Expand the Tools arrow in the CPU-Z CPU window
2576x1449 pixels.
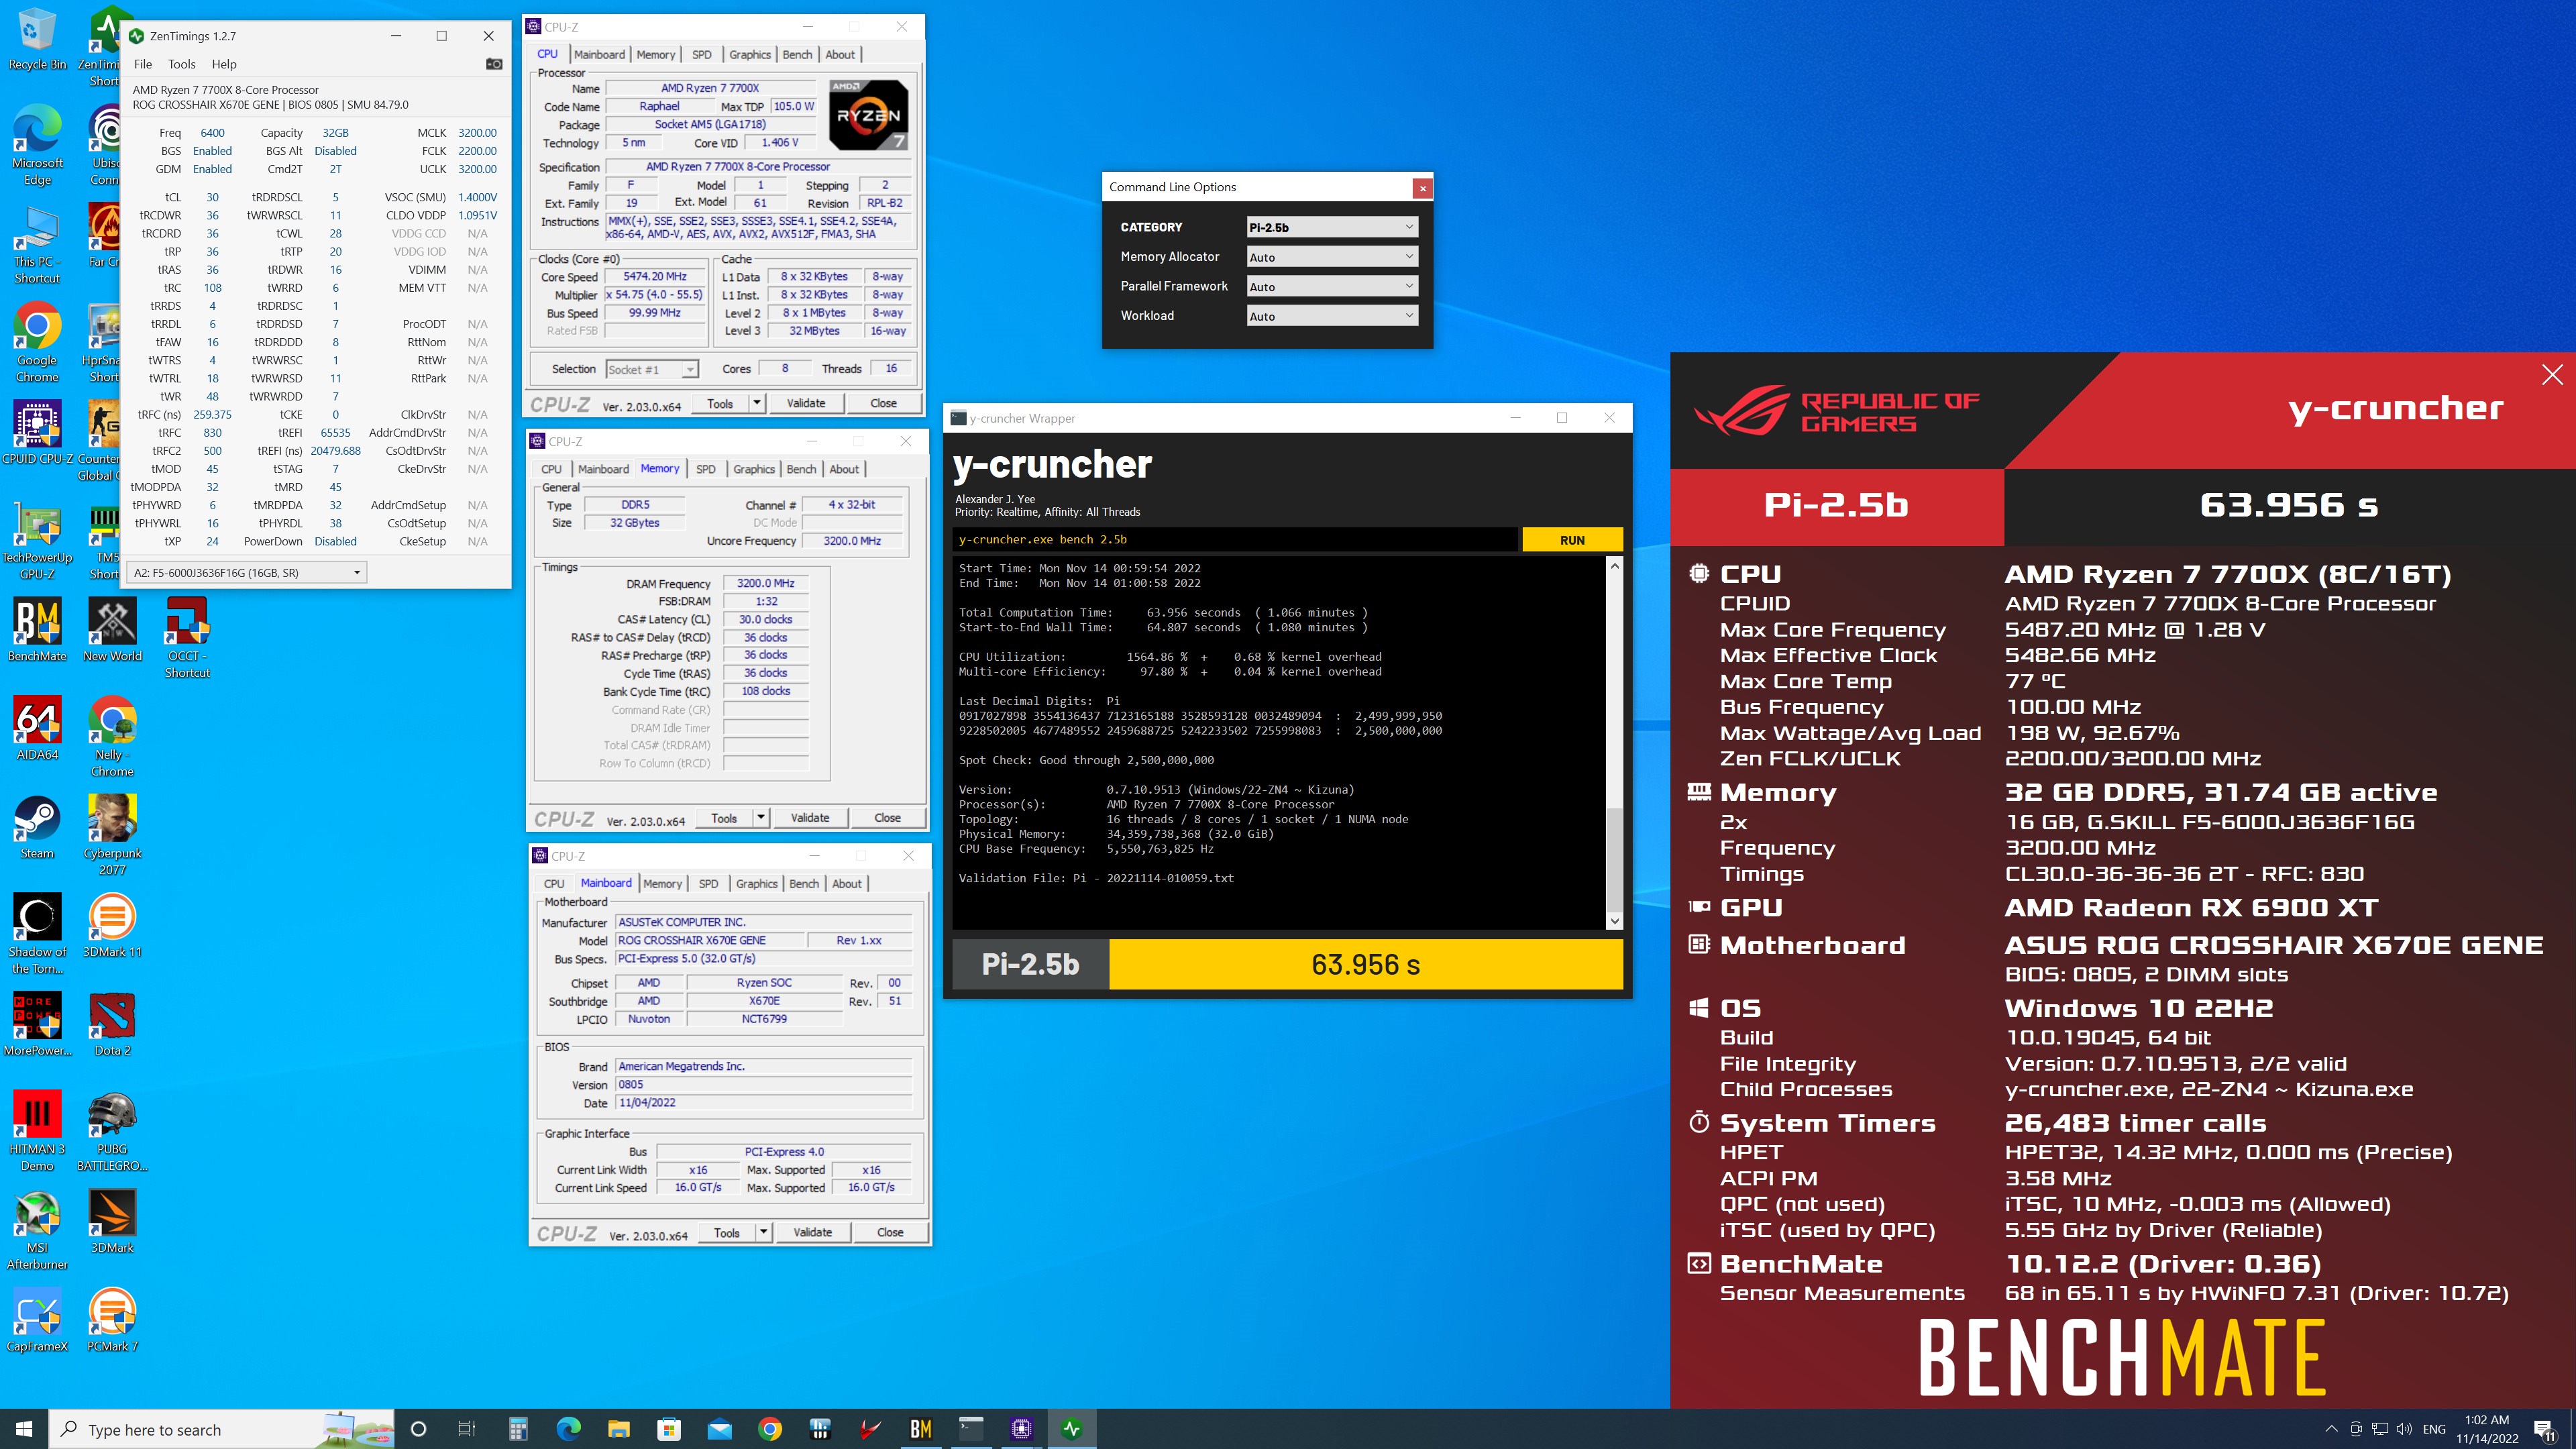pos(757,403)
